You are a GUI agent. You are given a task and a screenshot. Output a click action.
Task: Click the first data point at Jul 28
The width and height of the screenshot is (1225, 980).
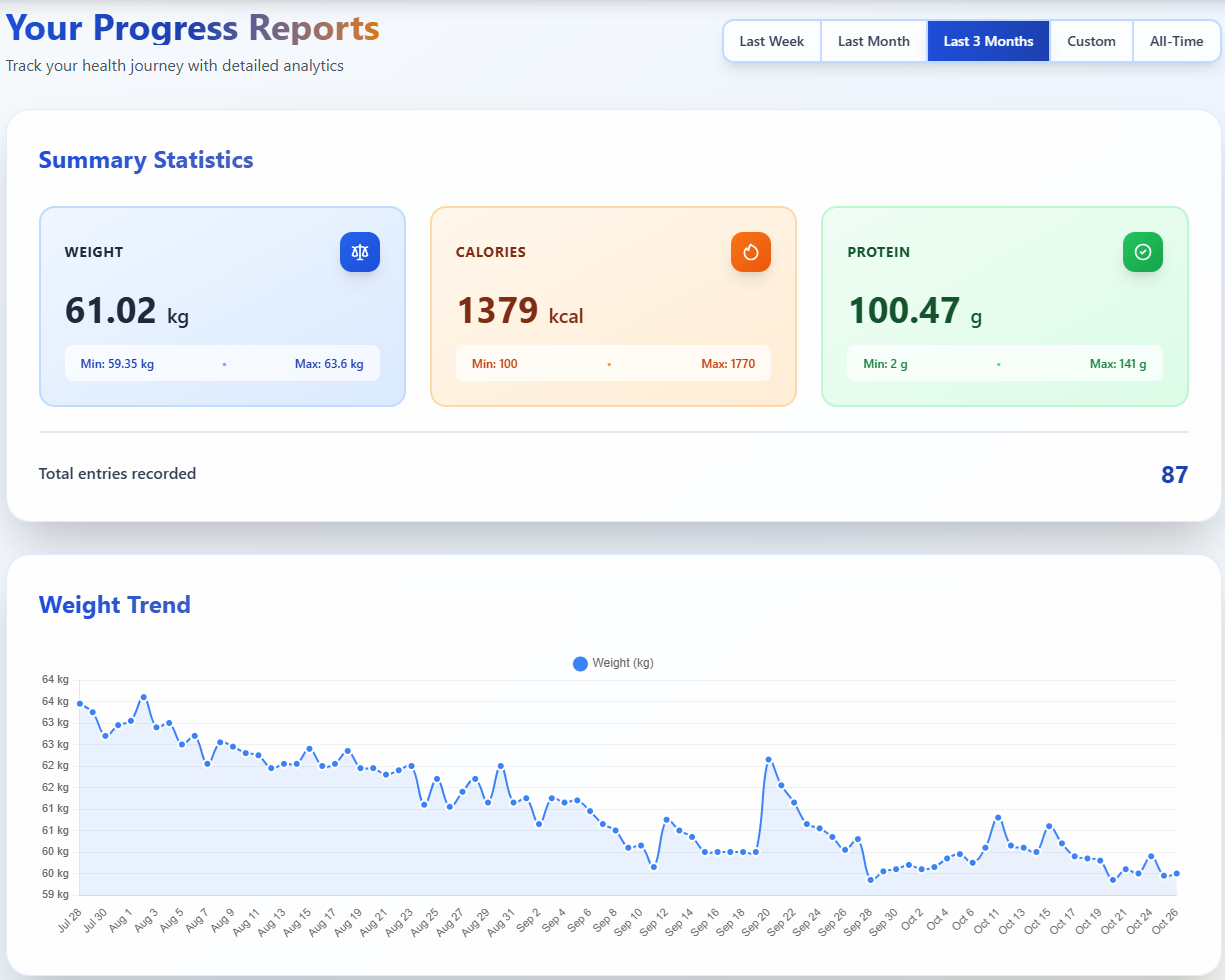point(80,703)
